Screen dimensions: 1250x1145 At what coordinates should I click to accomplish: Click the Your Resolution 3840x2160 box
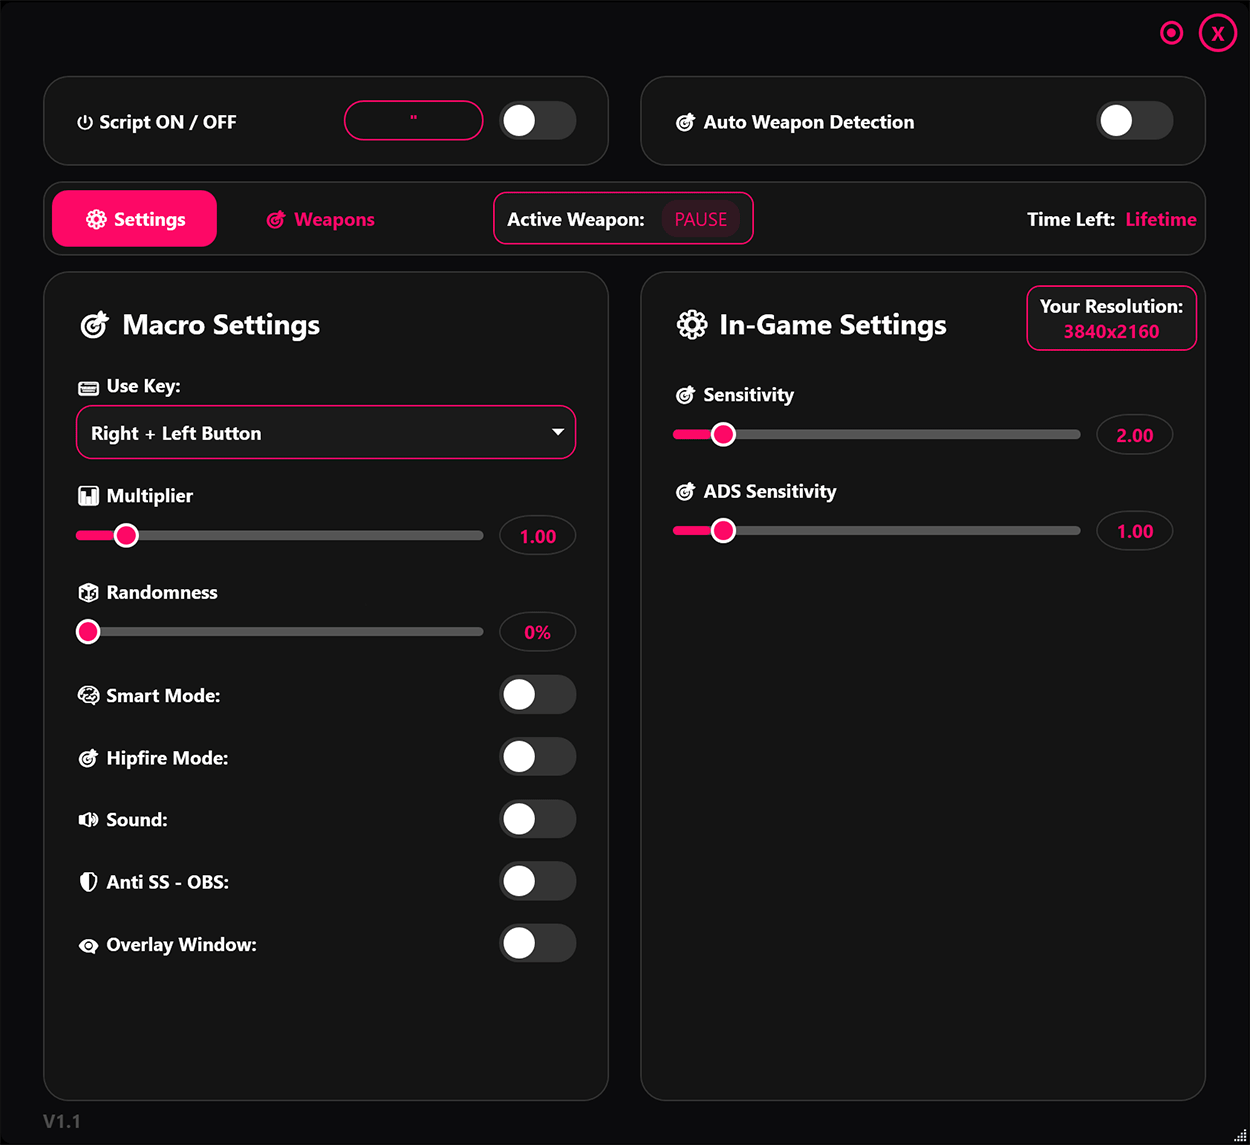(1111, 318)
